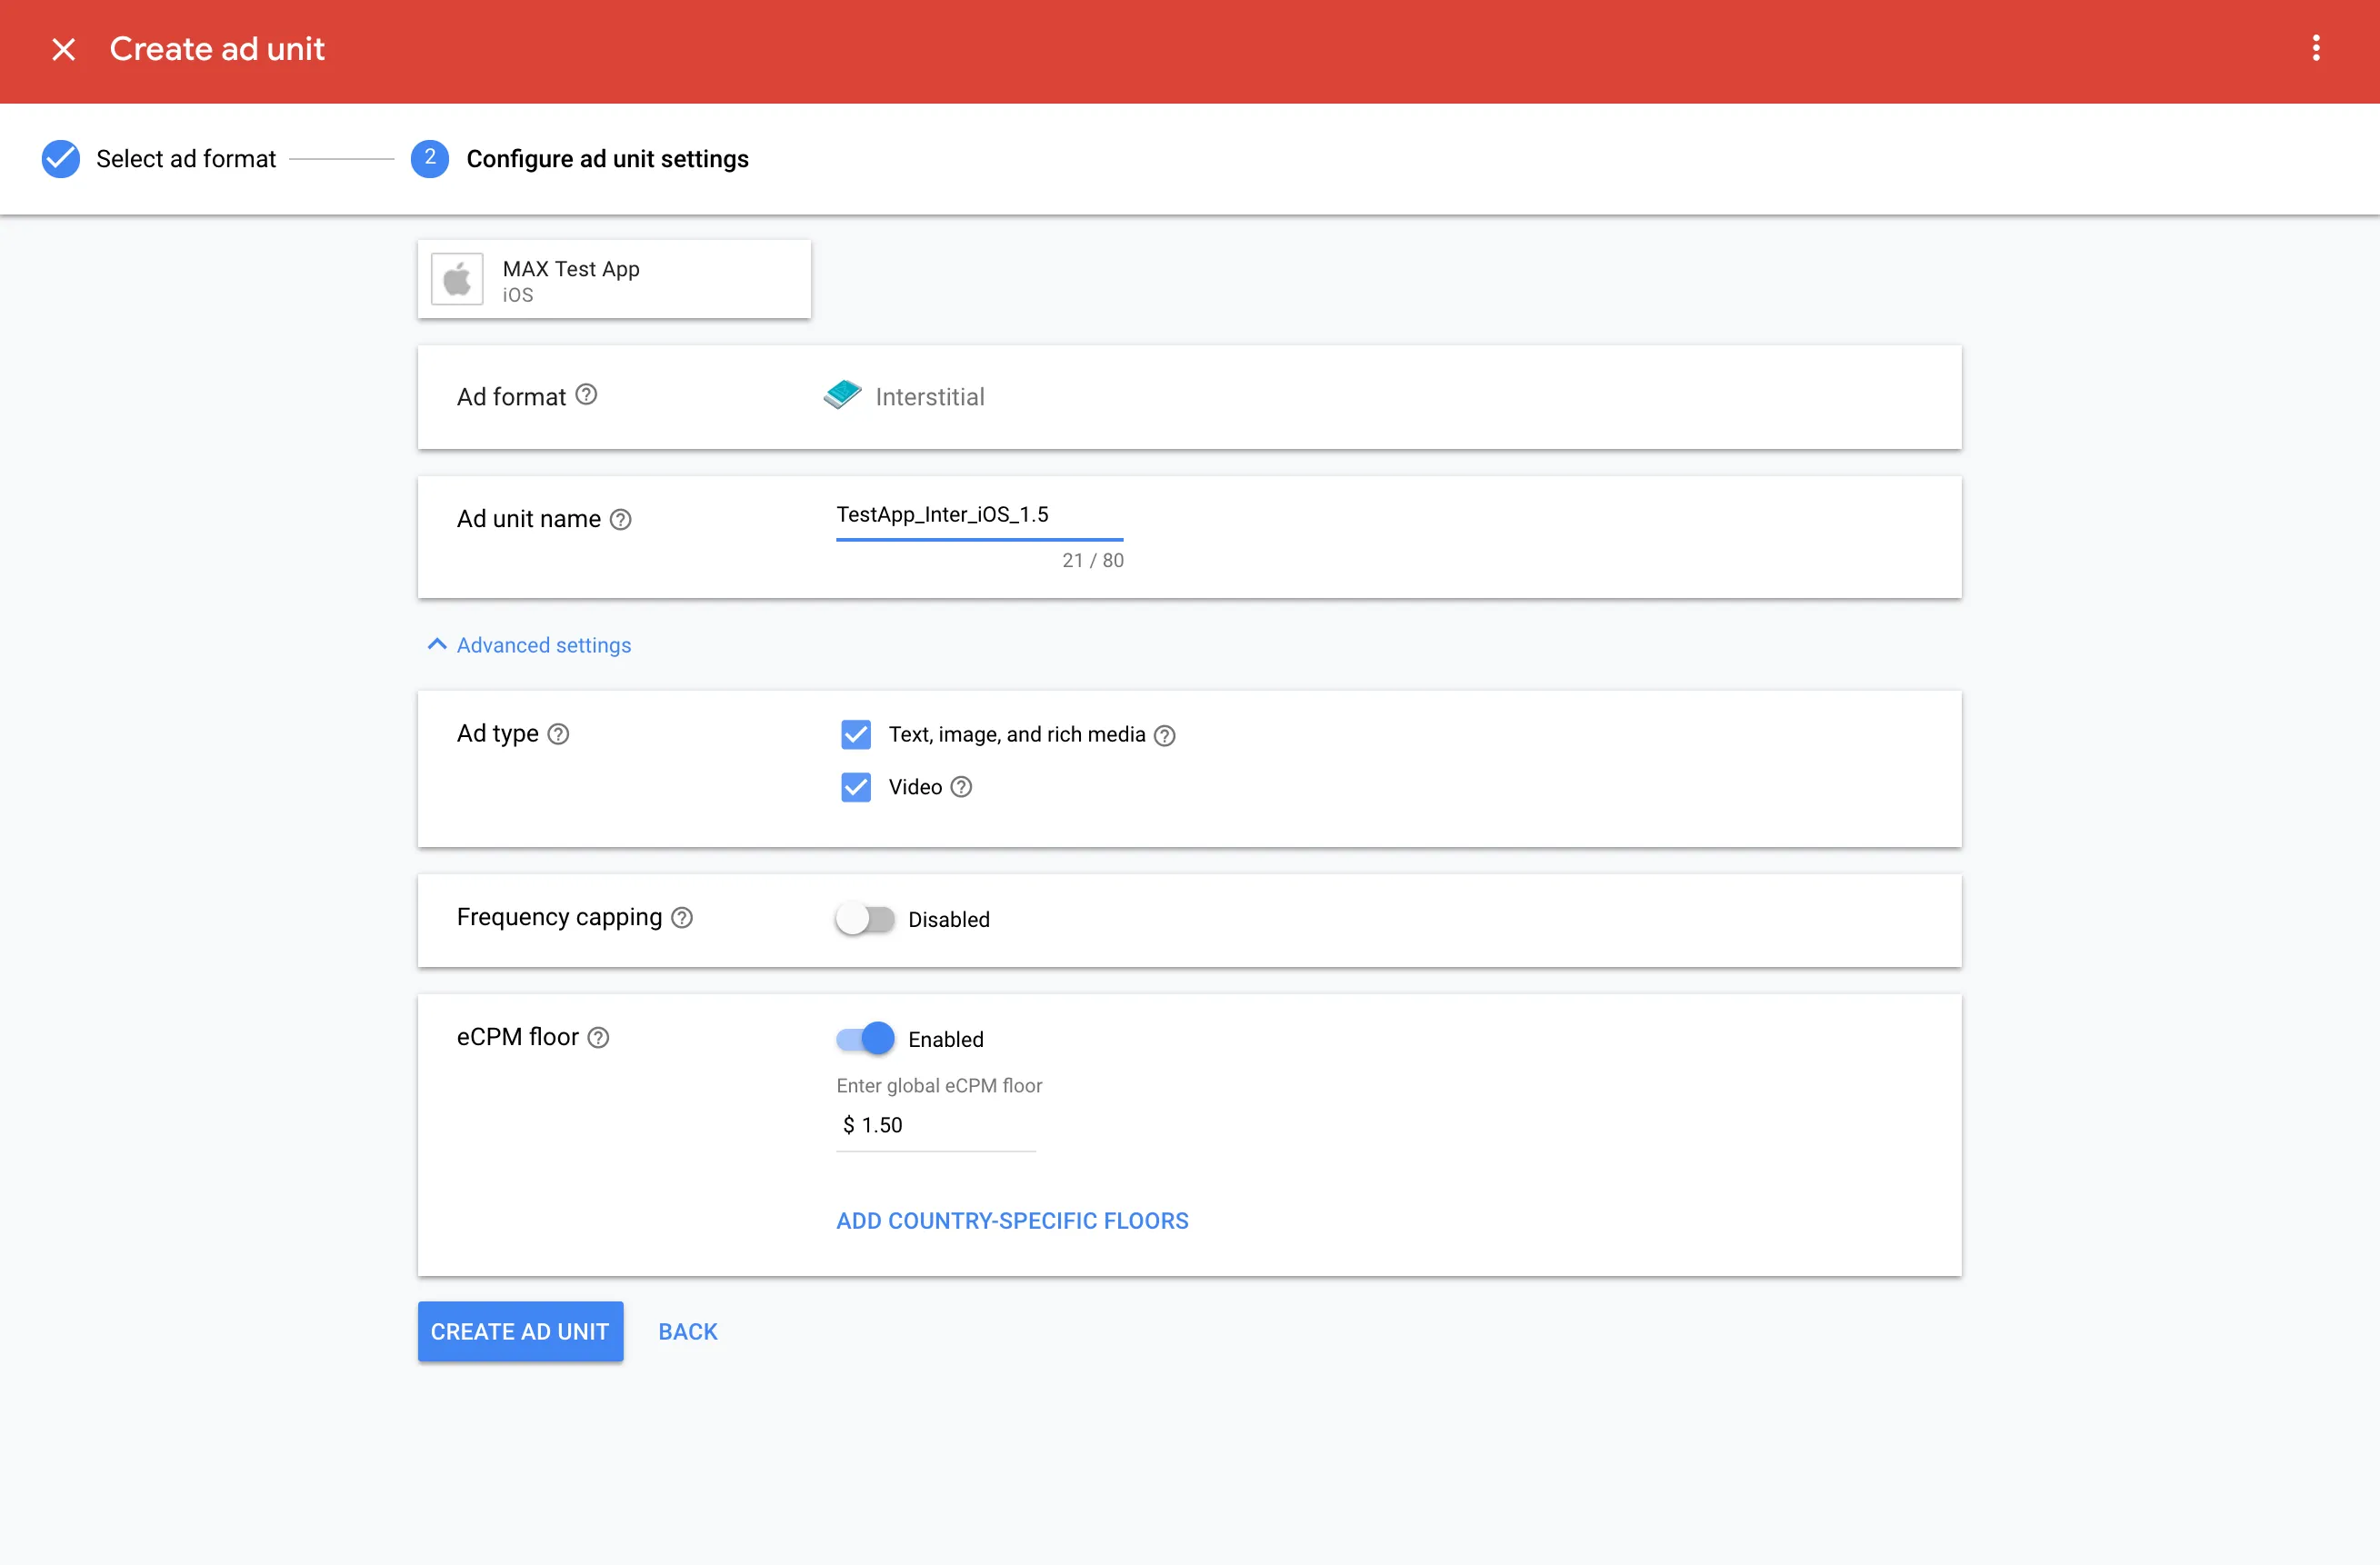Uncheck the Video ad type checkbox
The image size is (2380, 1565).
click(856, 788)
